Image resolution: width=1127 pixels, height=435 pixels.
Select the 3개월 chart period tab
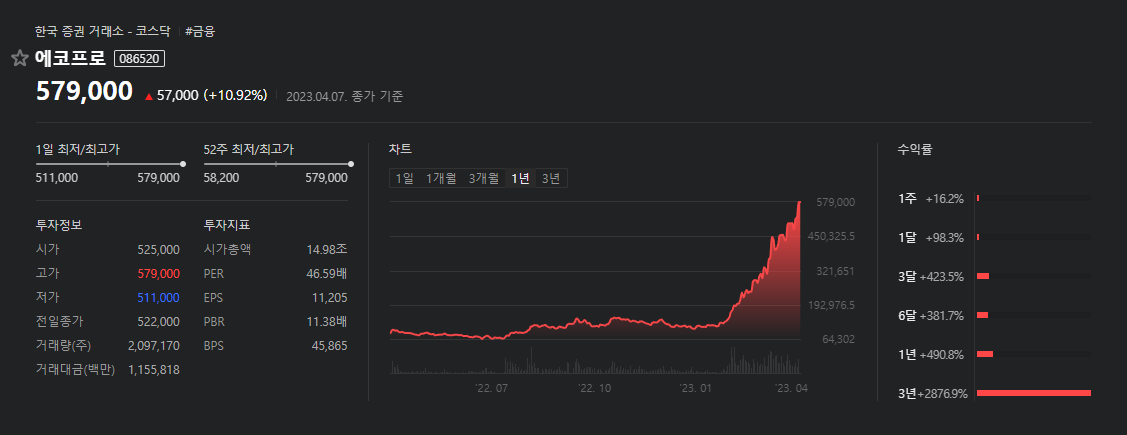(x=484, y=178)
